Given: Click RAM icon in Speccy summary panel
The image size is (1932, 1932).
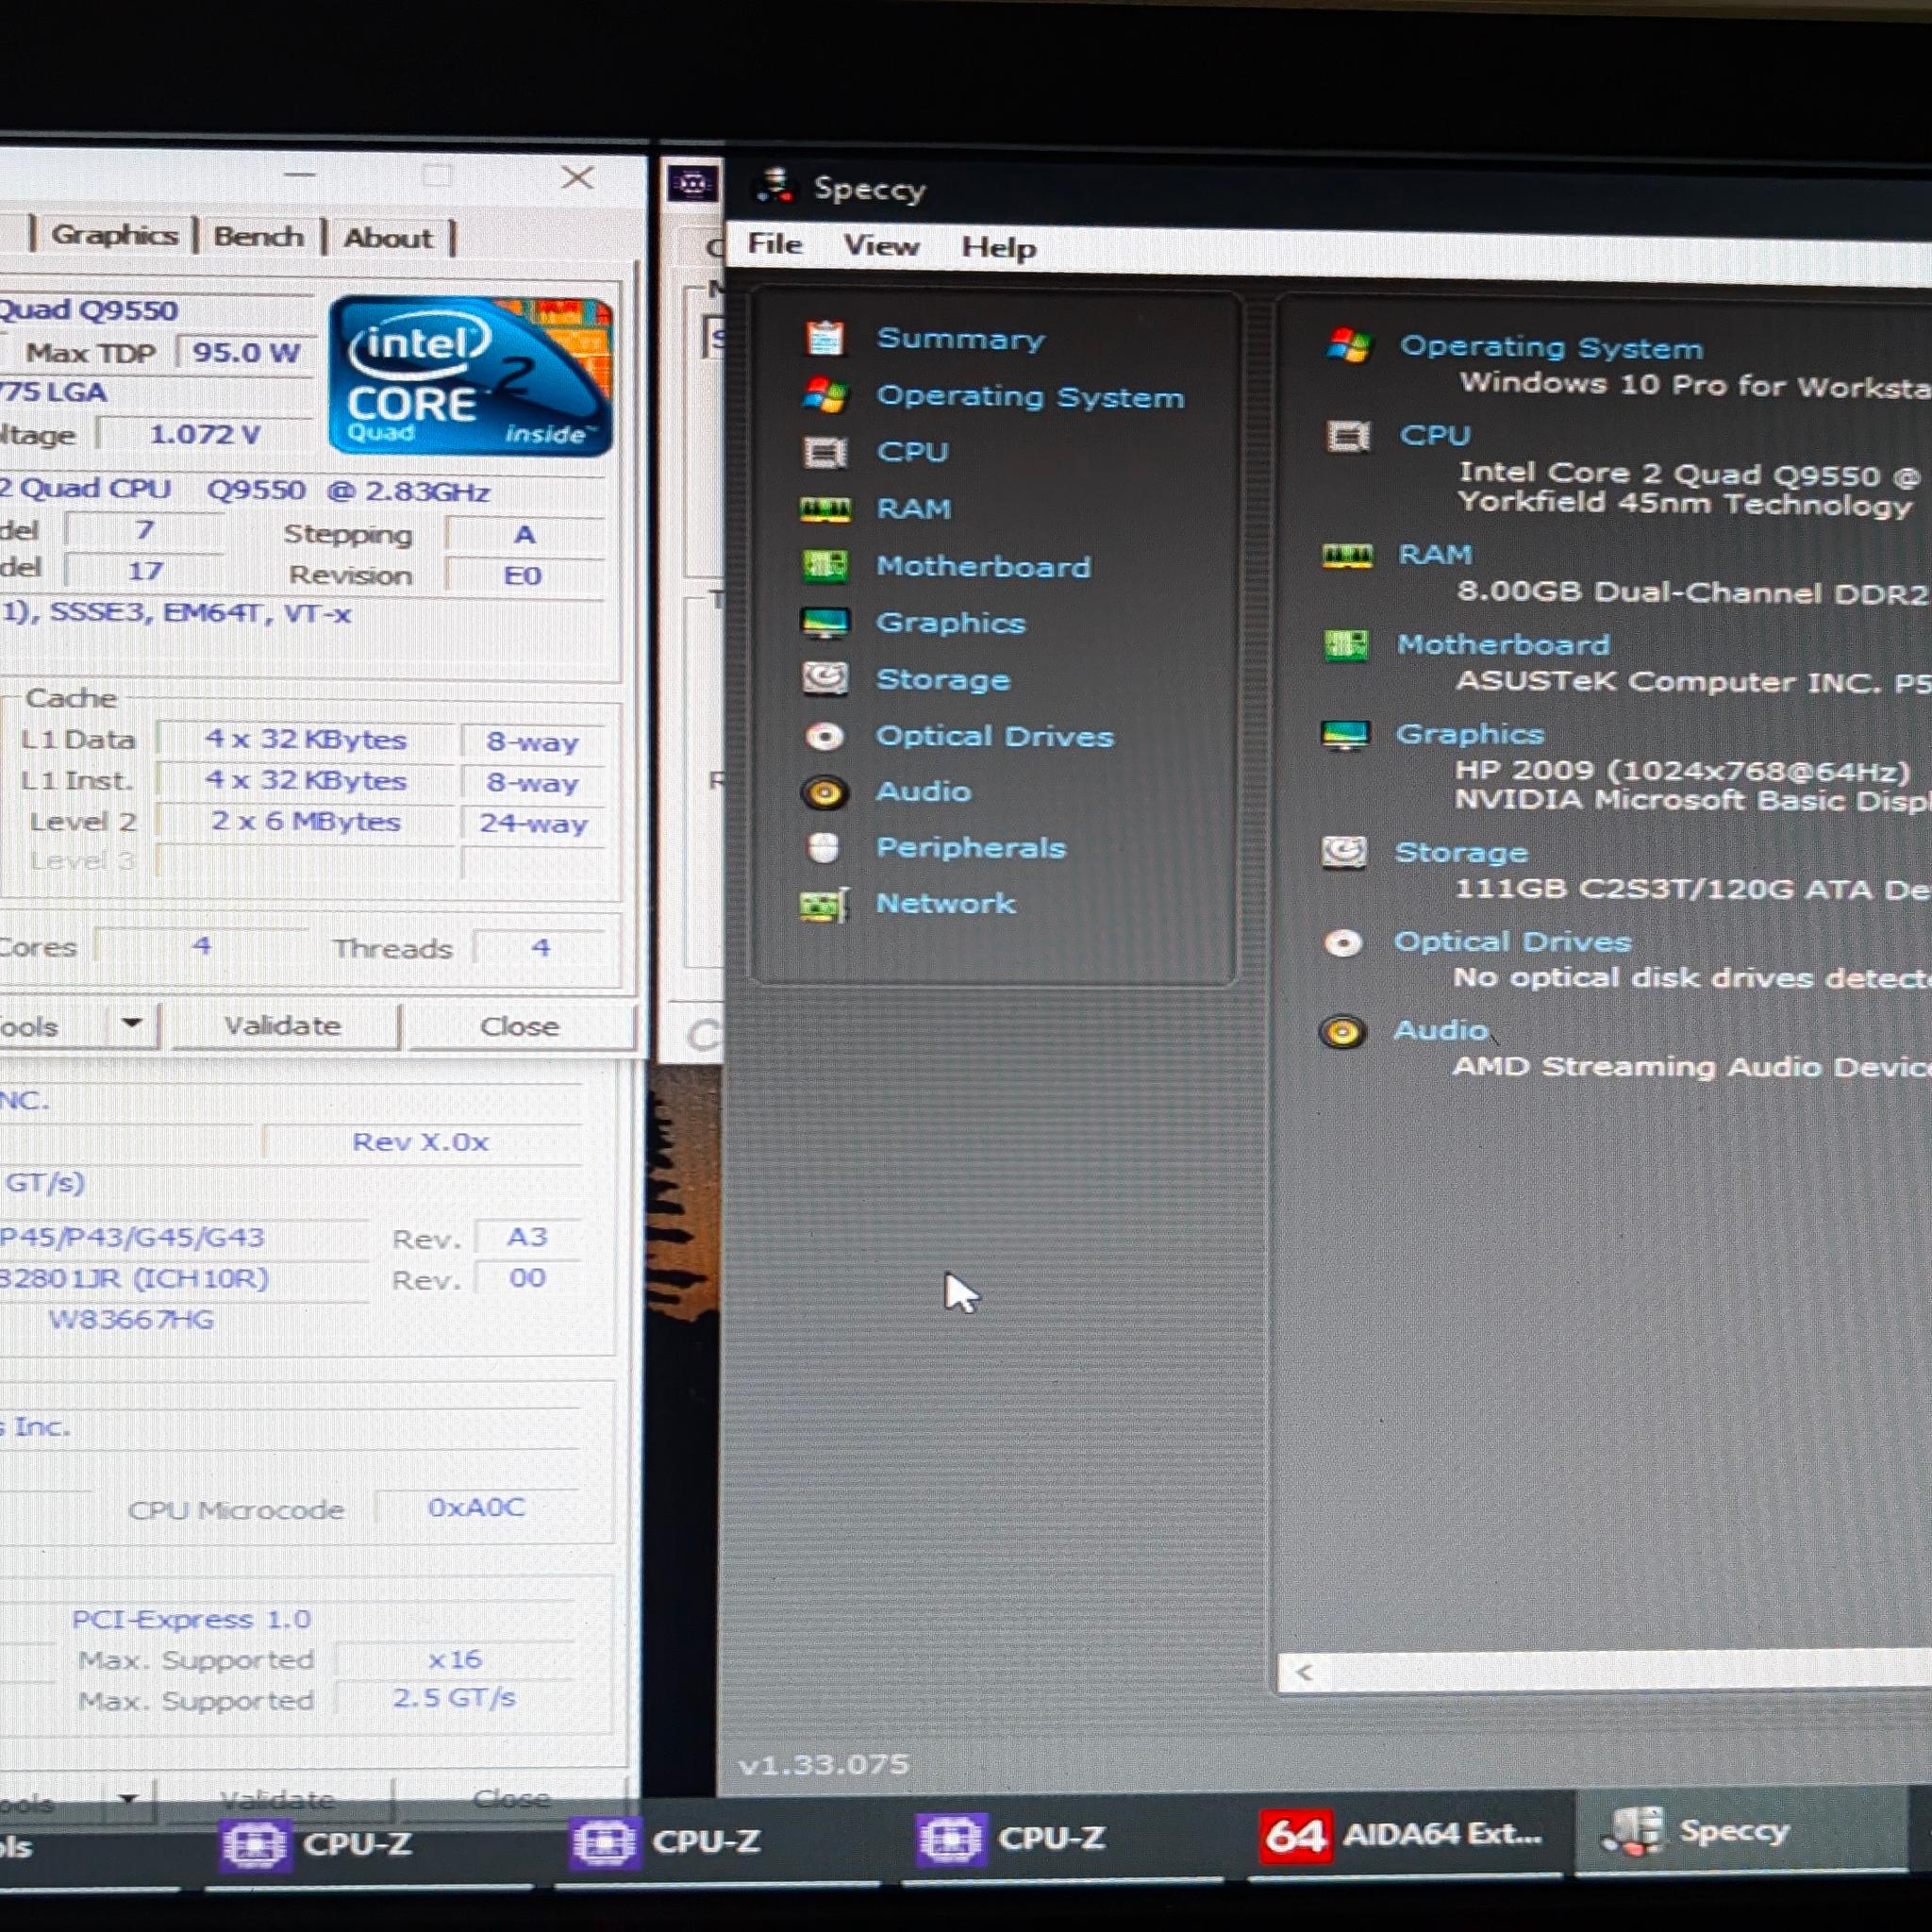Looking at the screenshot, I should [1347, 555].
